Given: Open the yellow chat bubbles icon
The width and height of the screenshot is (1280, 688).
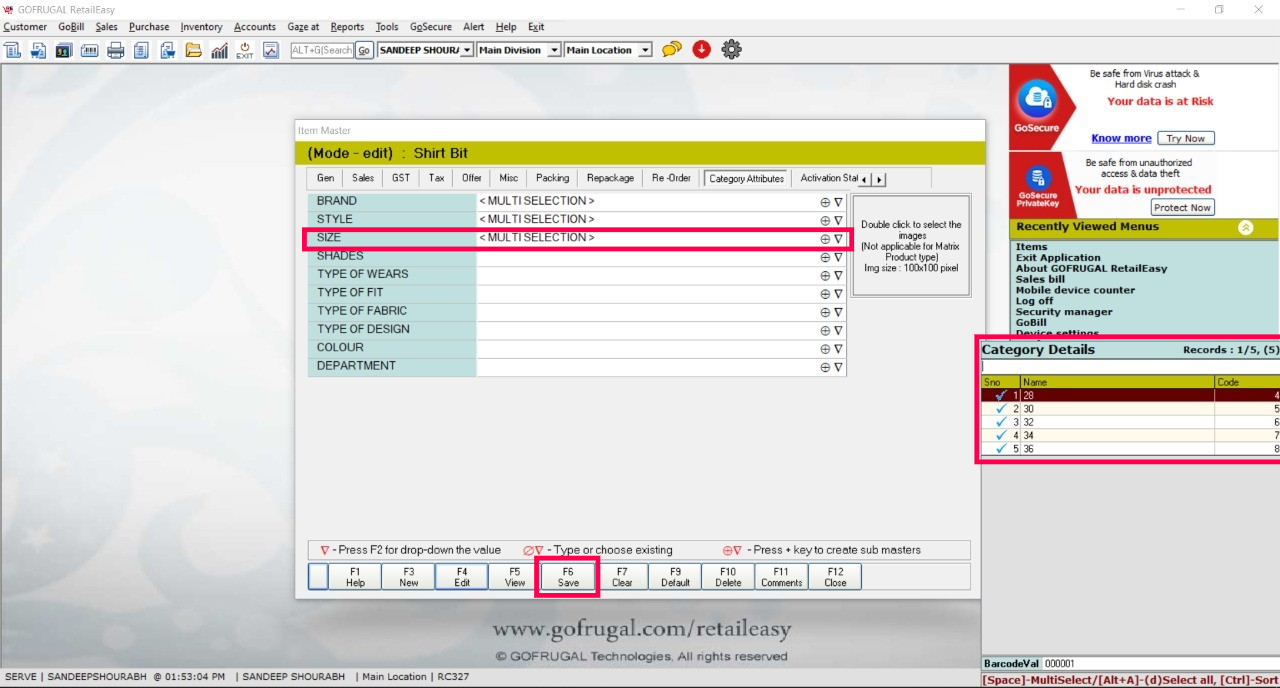Looking at the screenshot, I should pos(672,49).
